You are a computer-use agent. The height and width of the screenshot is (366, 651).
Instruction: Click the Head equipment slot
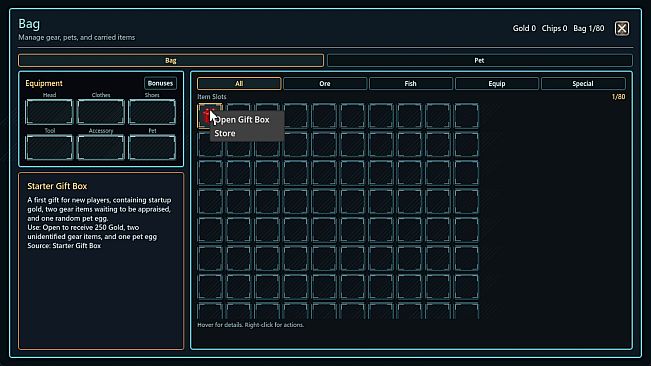coord(49,112)
